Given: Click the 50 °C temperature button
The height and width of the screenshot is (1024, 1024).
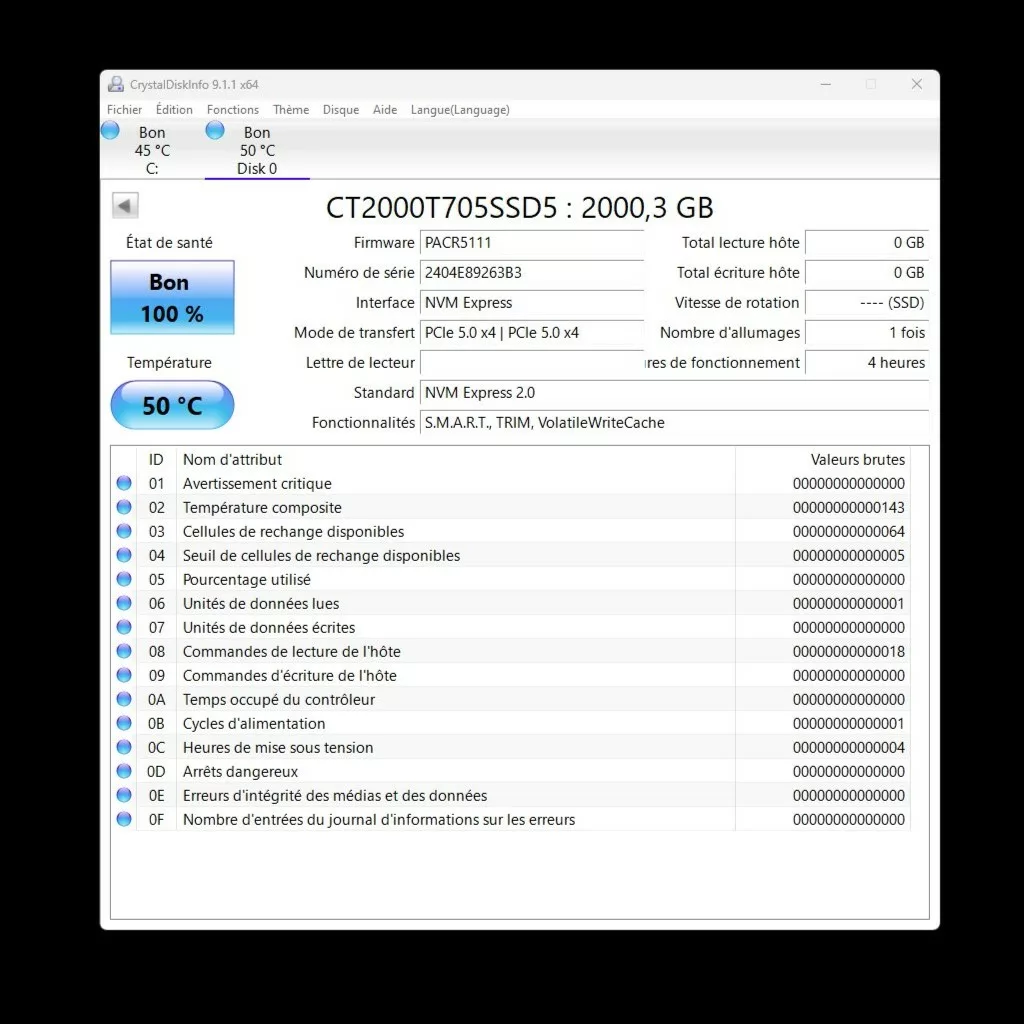Looking at the screenshot, I should pyautogui.click(x=172, y=406).
